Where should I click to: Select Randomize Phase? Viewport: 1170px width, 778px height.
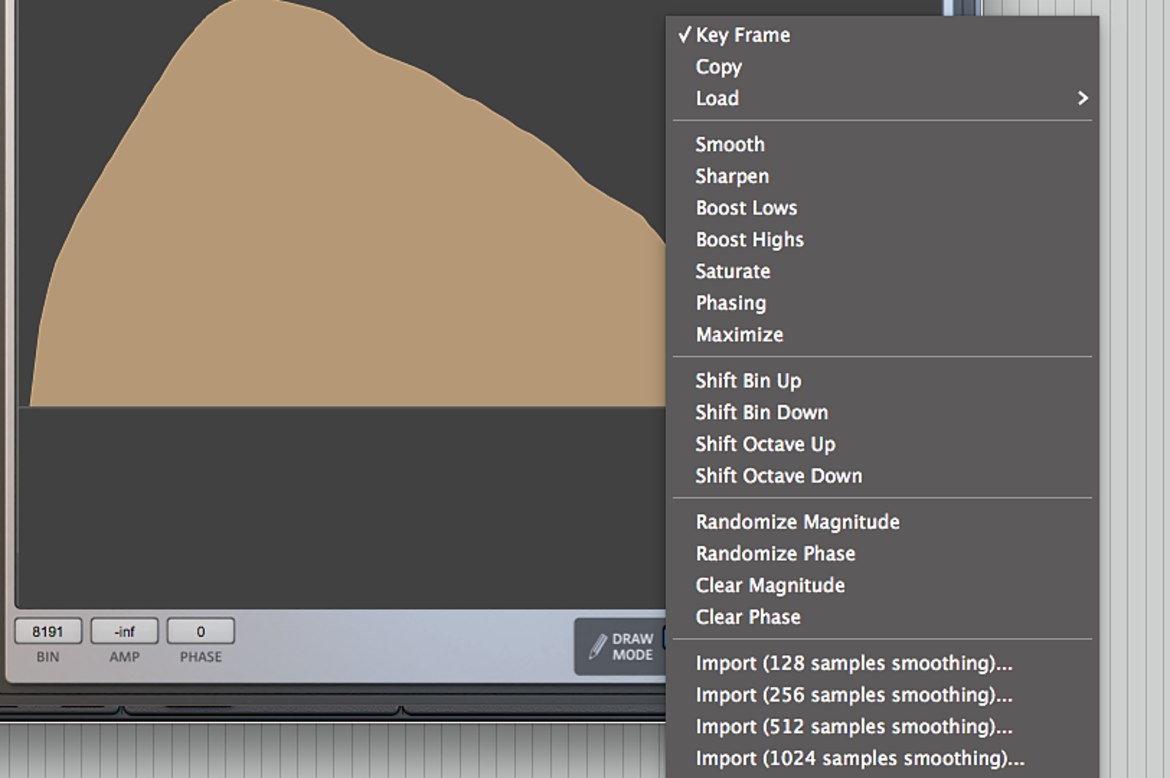[882, 553]
